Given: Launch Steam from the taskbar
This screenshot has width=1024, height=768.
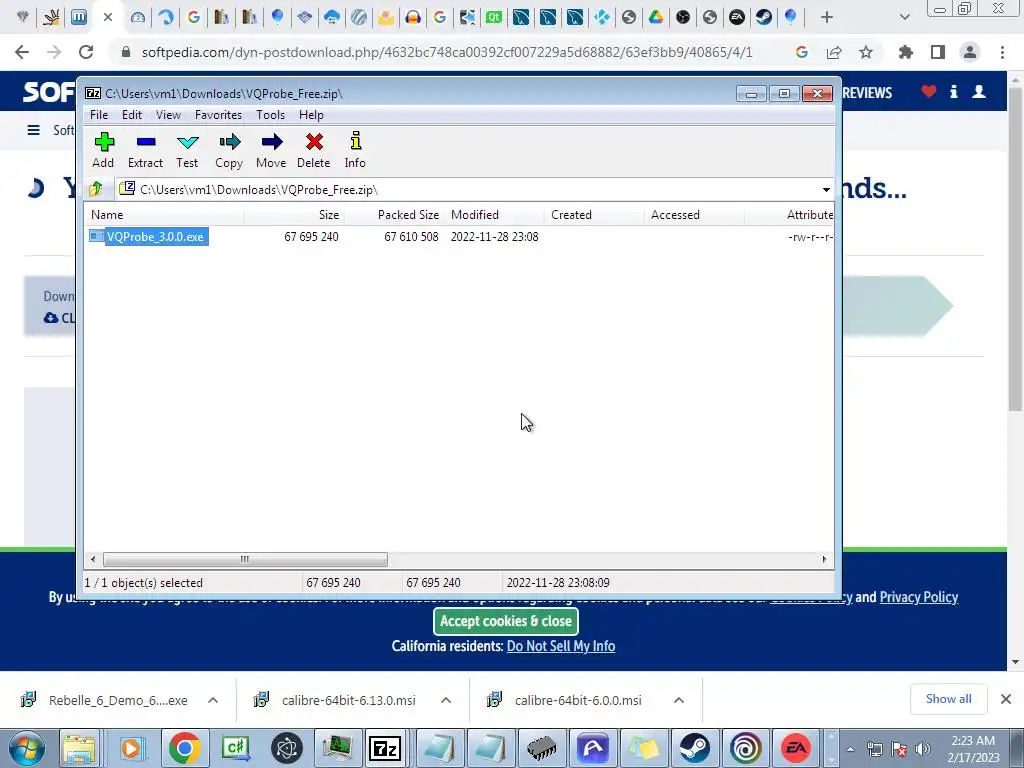Looking at the screenshot, I should 694,748.
